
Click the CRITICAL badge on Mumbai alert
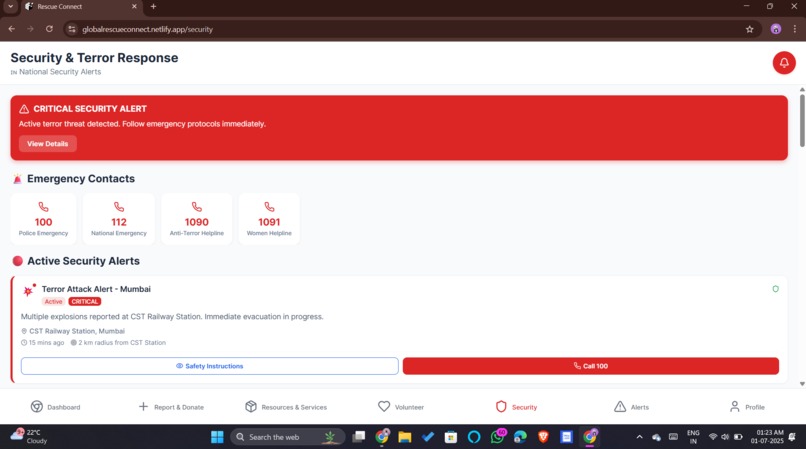pos(85,301)
